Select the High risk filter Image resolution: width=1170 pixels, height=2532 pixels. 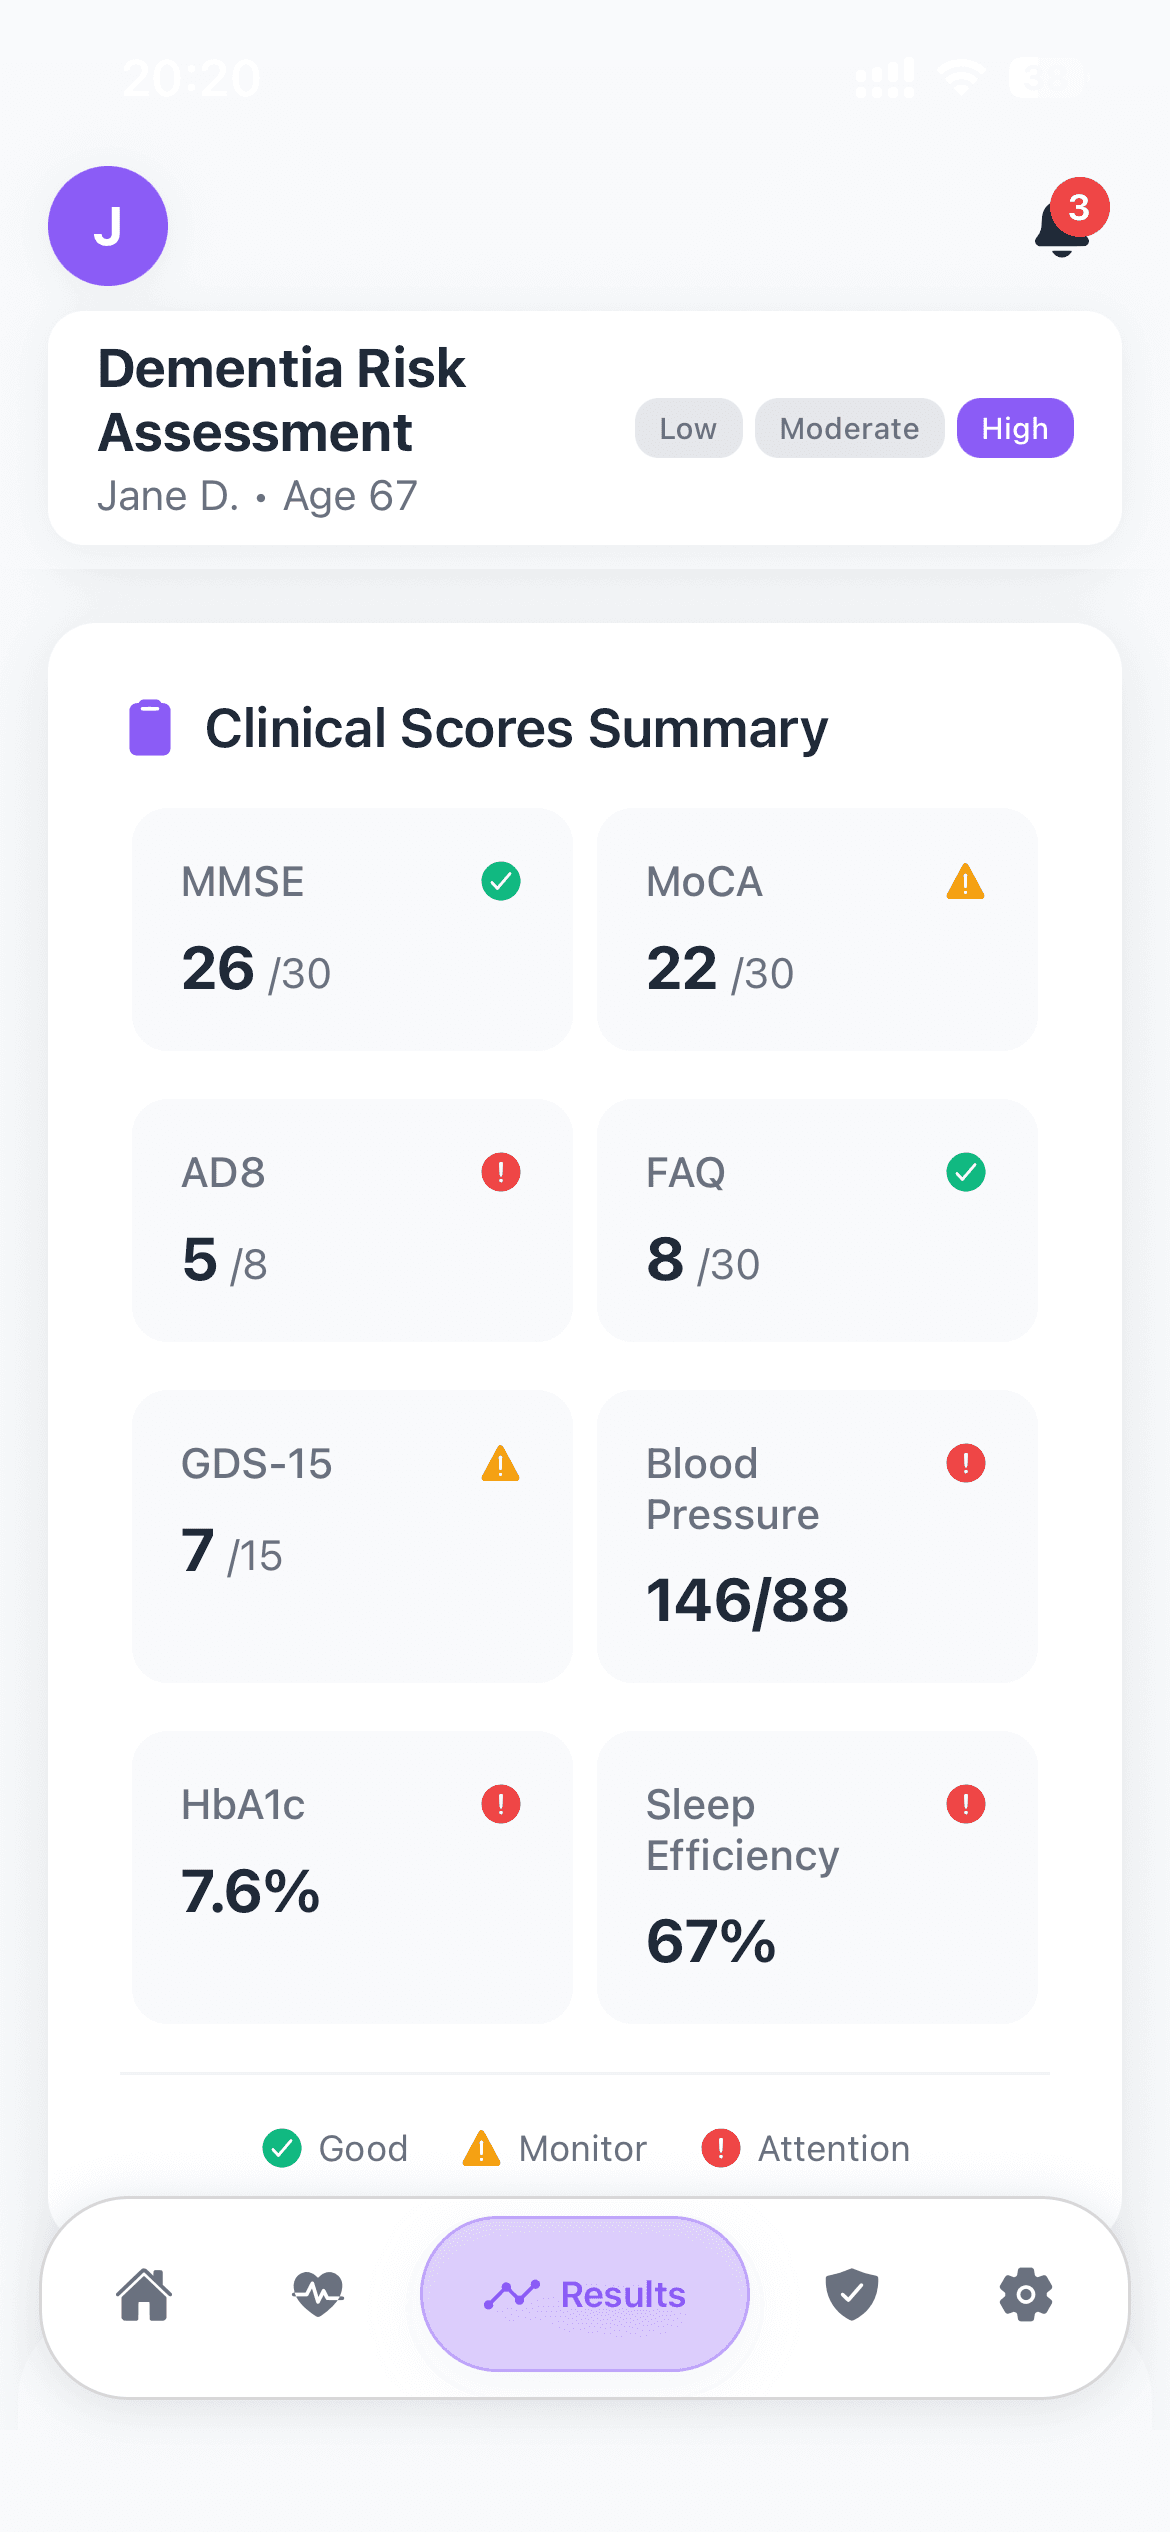[x=1015, y=428]
